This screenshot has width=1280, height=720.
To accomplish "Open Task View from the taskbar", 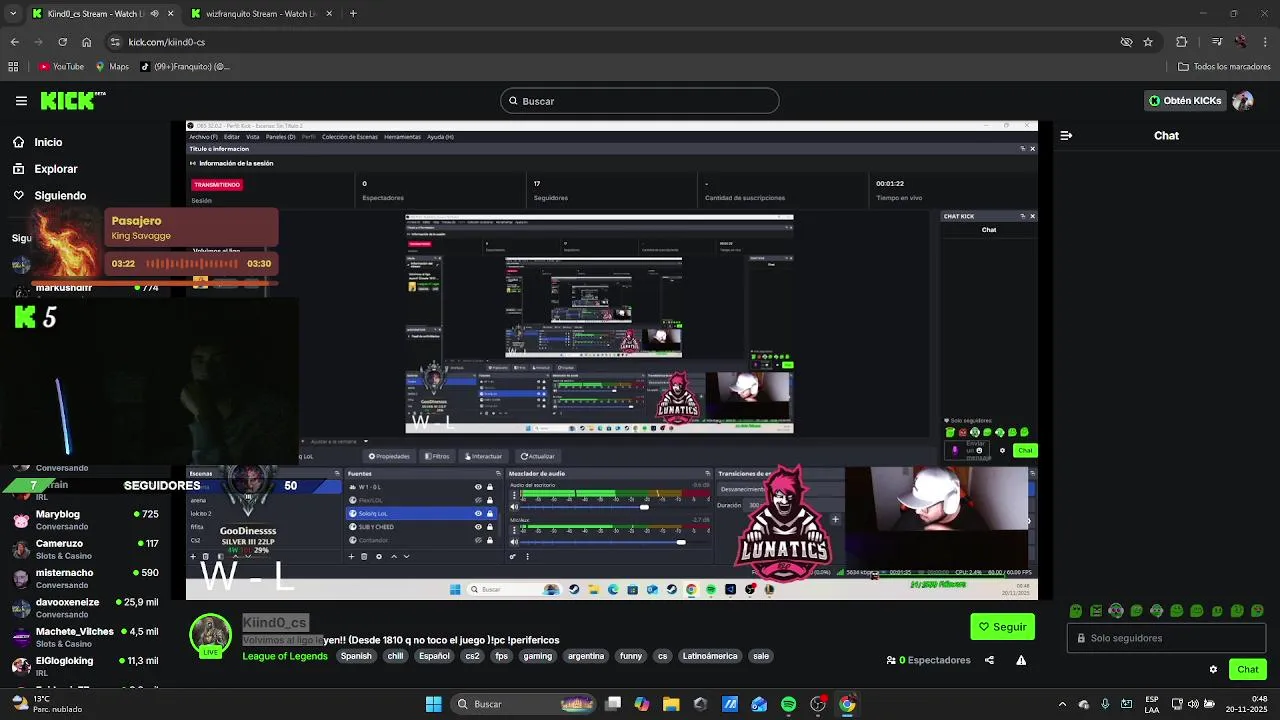I will click(613, 704).
